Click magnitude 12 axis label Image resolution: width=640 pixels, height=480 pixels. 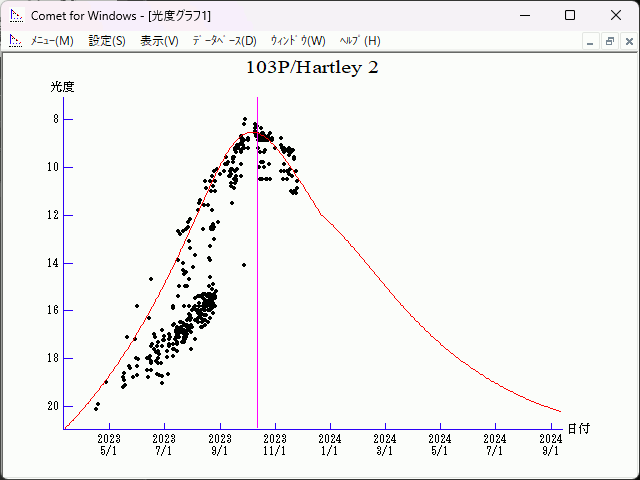(53, 215)
